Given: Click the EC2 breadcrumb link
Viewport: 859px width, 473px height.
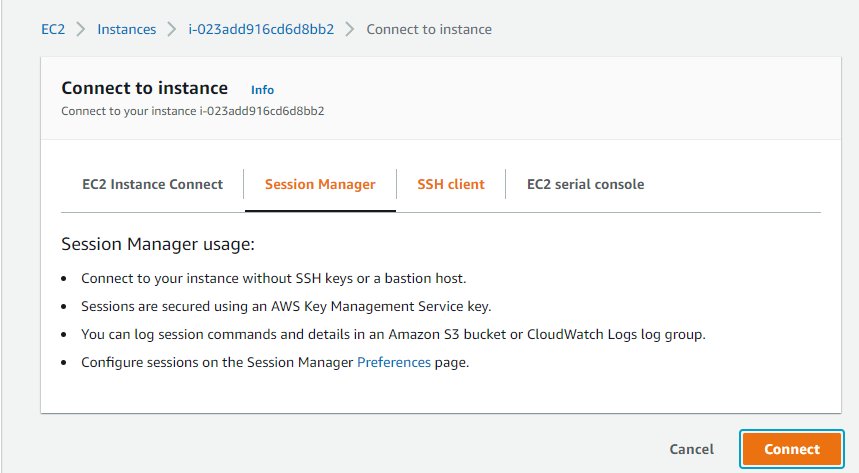Looking at the screenshot, I should coord(53,29).
